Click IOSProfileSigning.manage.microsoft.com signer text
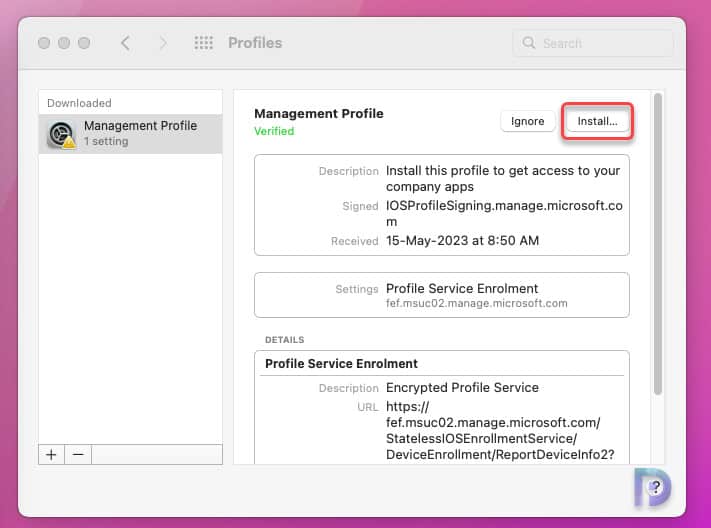The height and width of the screenshot is (528, 711). click(504, 214)
